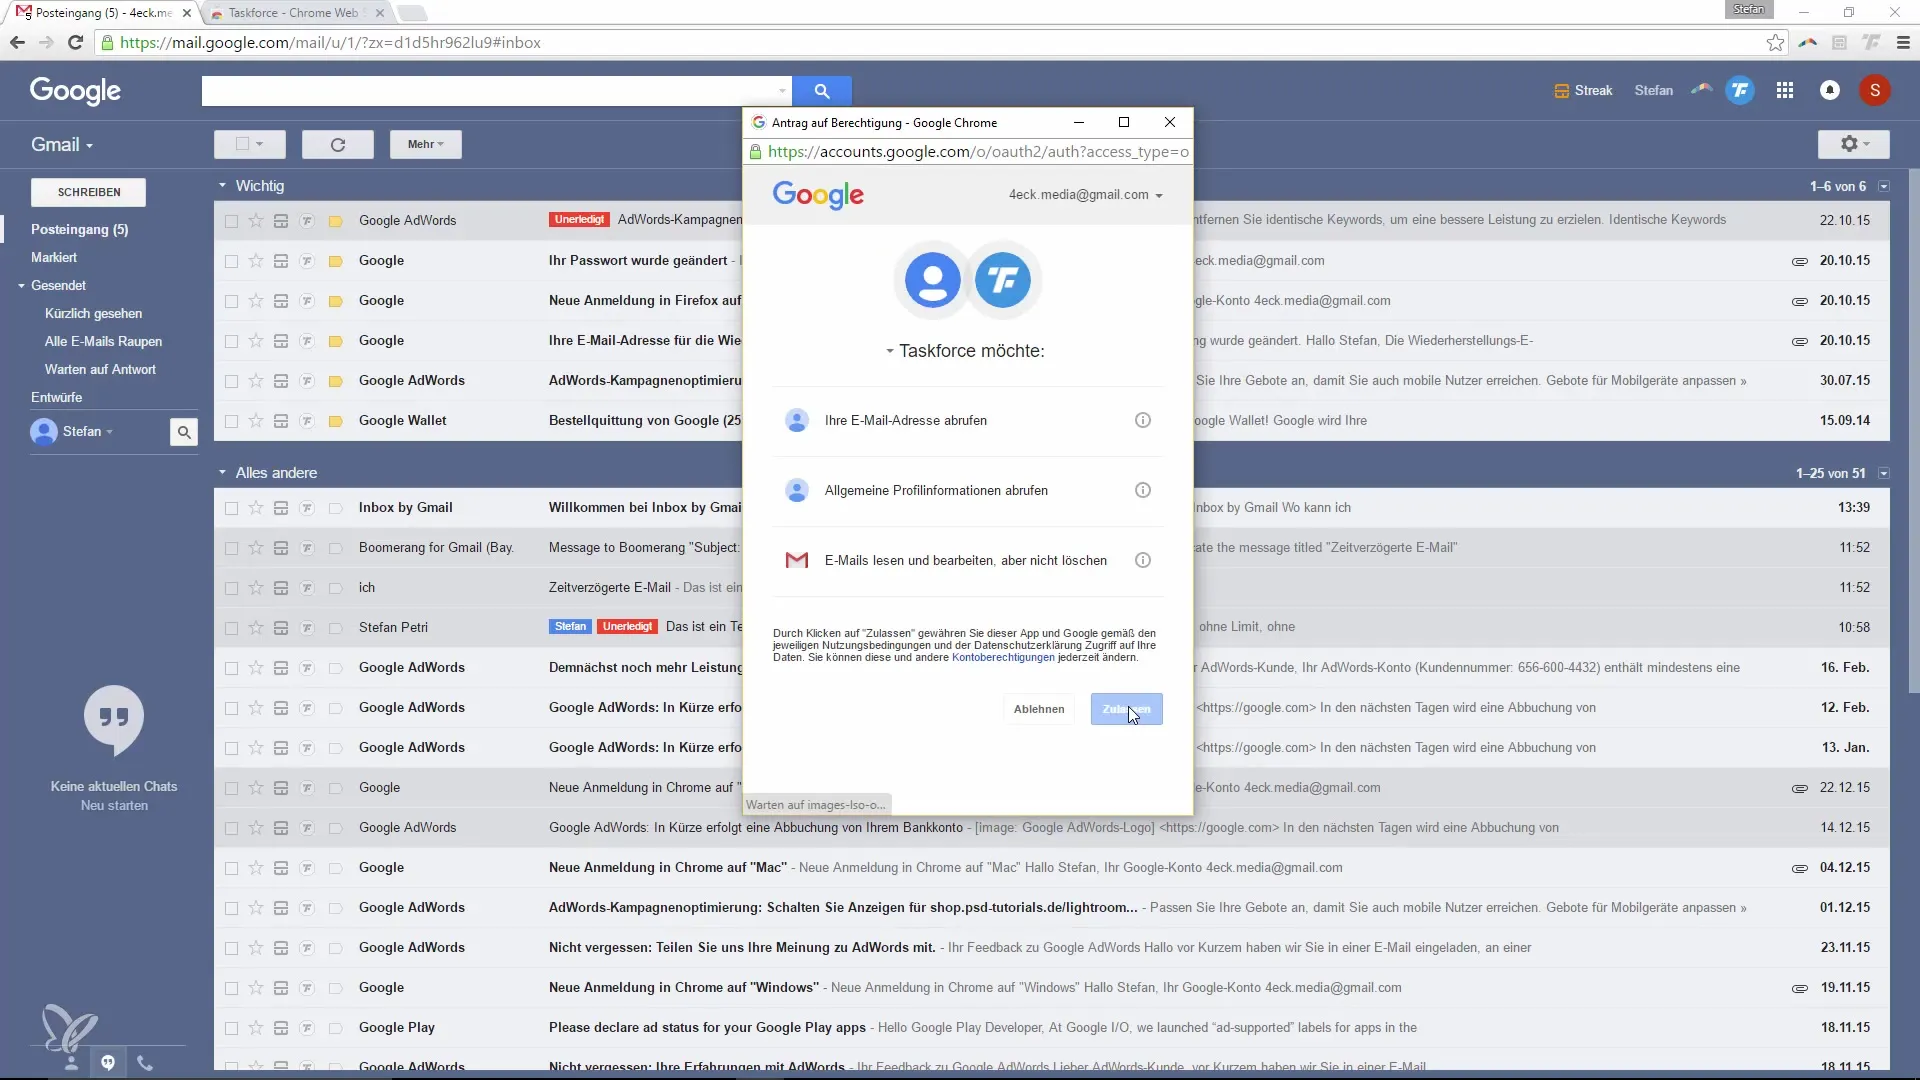
Task: Click info icon for E-Mails lesen permission
Action: tap(1143, 560)
